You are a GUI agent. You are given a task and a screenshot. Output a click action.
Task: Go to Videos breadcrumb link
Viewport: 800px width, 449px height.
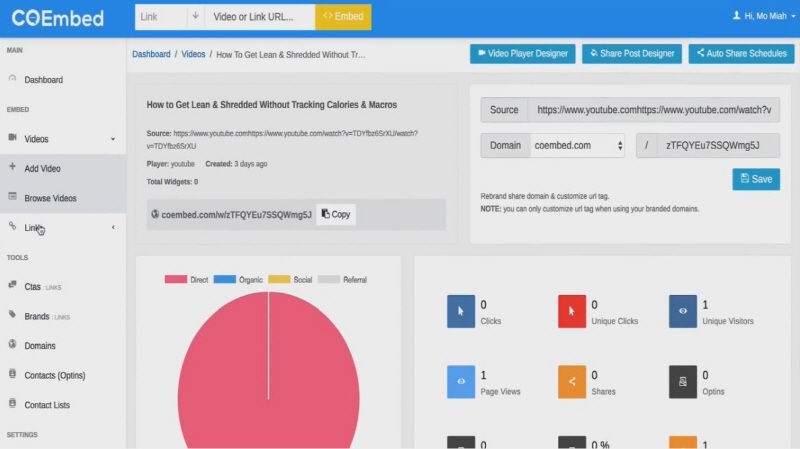193,54
